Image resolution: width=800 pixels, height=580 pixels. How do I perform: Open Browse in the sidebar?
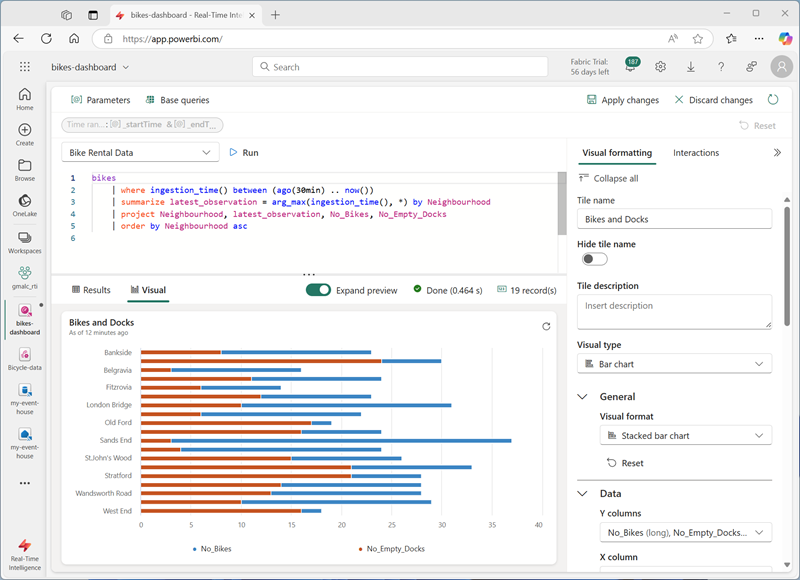[x=24, y=170]
